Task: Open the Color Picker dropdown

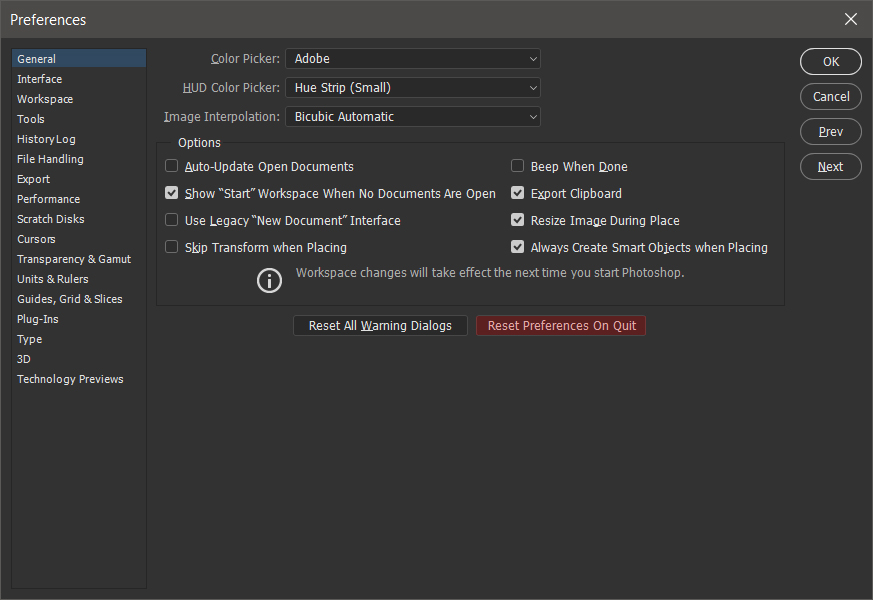Action: tap(413, 58)
